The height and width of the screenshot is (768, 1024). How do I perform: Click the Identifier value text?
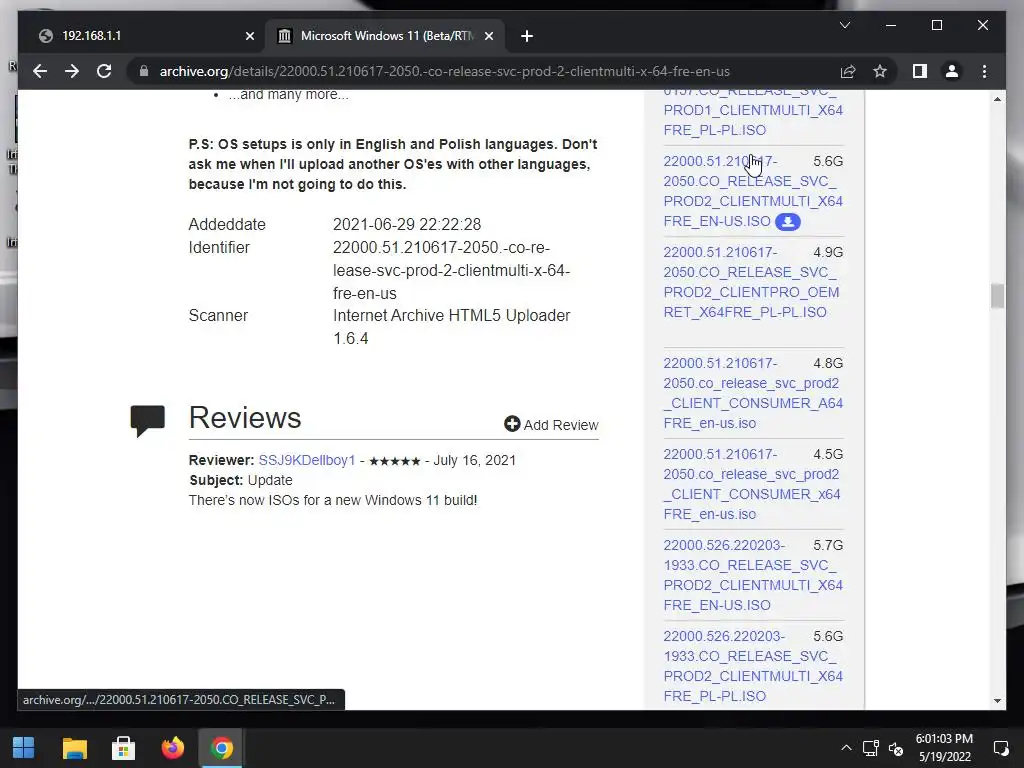click(x=451, y=270)
